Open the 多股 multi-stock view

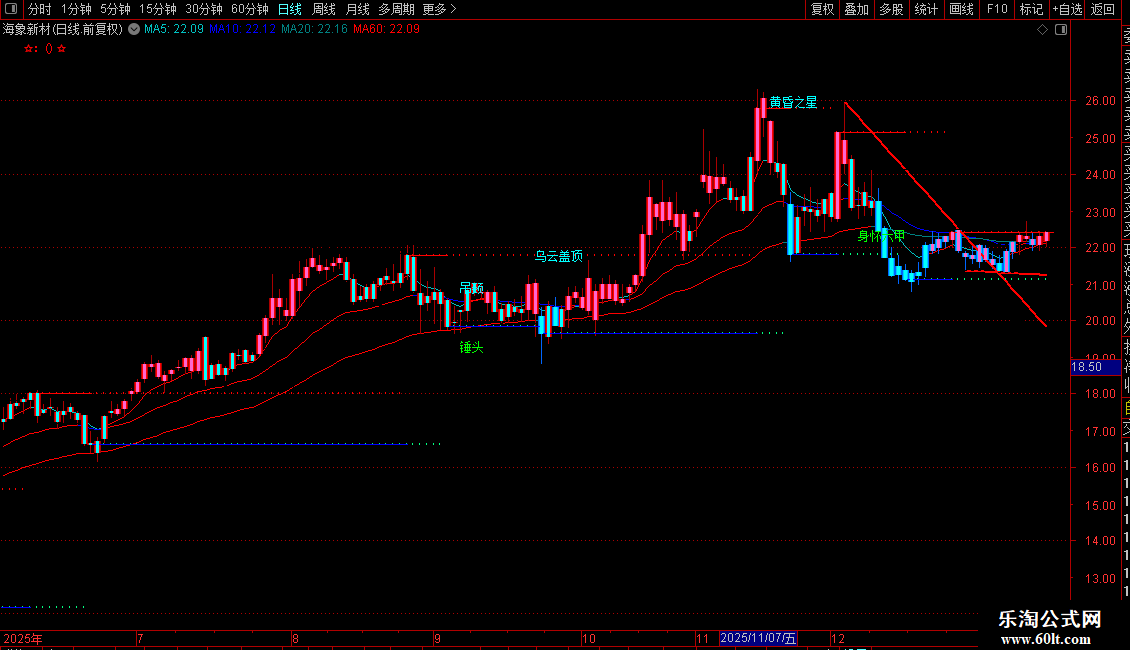coord(891,9)
